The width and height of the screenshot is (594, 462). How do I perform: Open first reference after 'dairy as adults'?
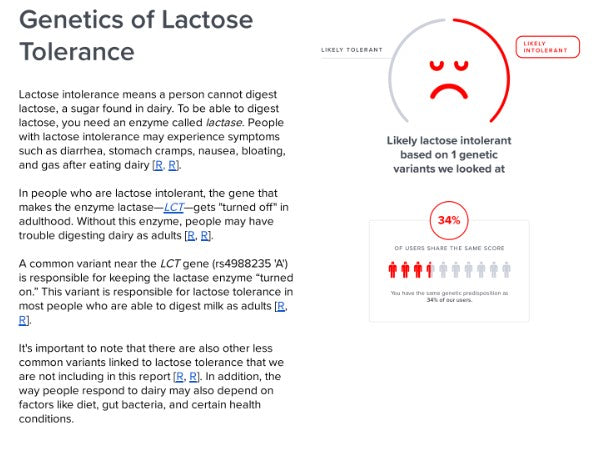[x=191, y=236]
